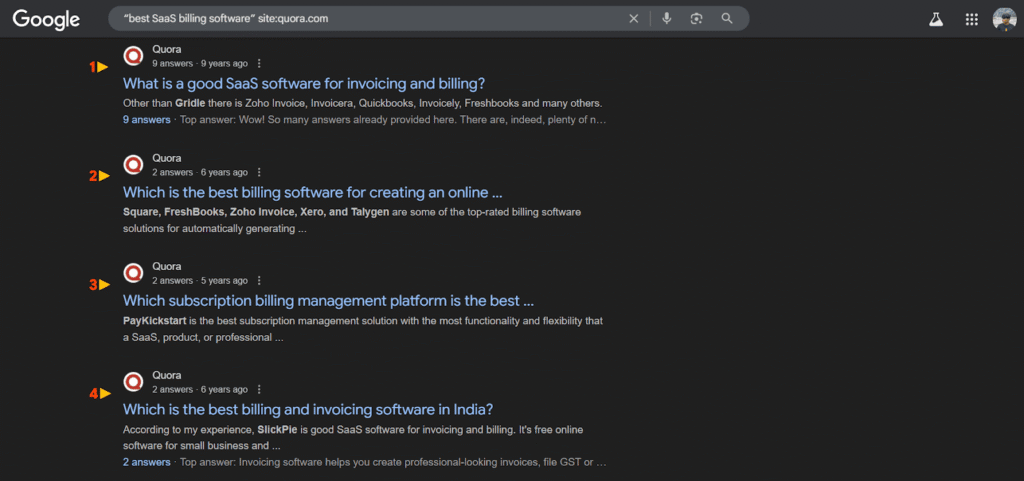Click "9 answers" link under first result
The height and width of the screenshot is (481, 1024).
(x=146, y=120)
